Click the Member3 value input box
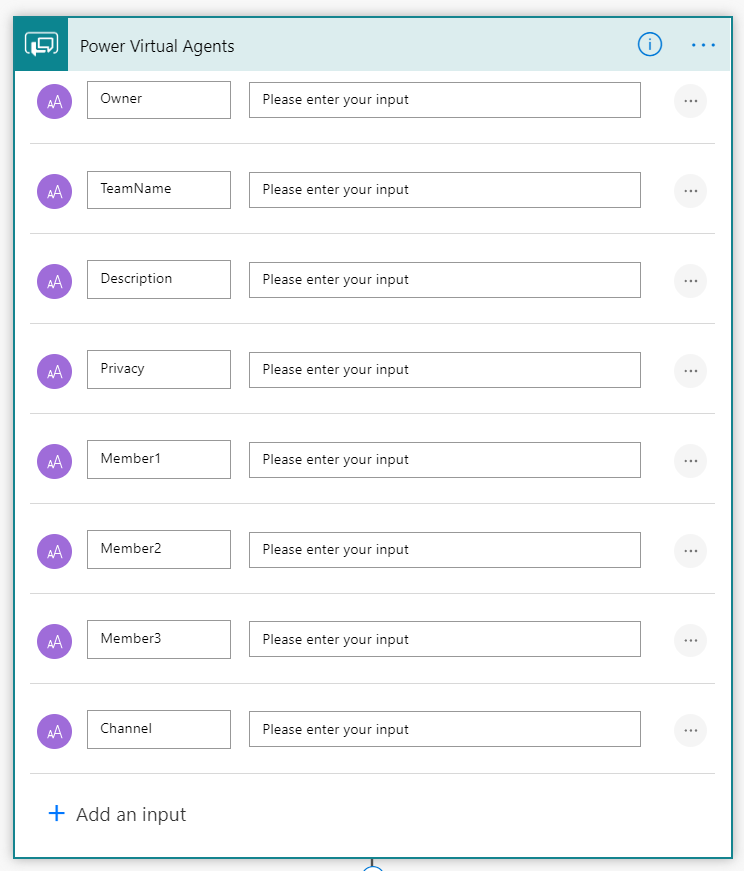744x871 pixels. pos(445,639)
